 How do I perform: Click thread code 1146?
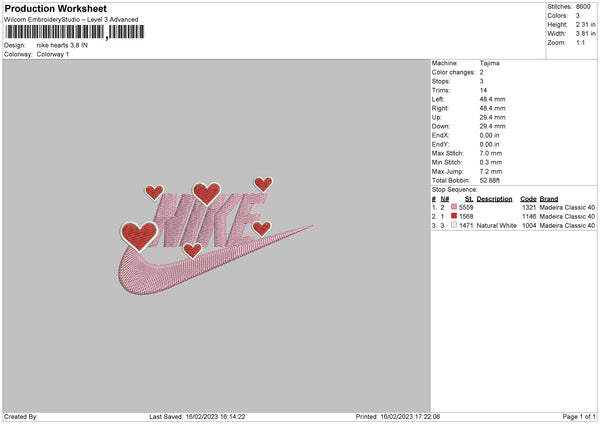[529, 217]
